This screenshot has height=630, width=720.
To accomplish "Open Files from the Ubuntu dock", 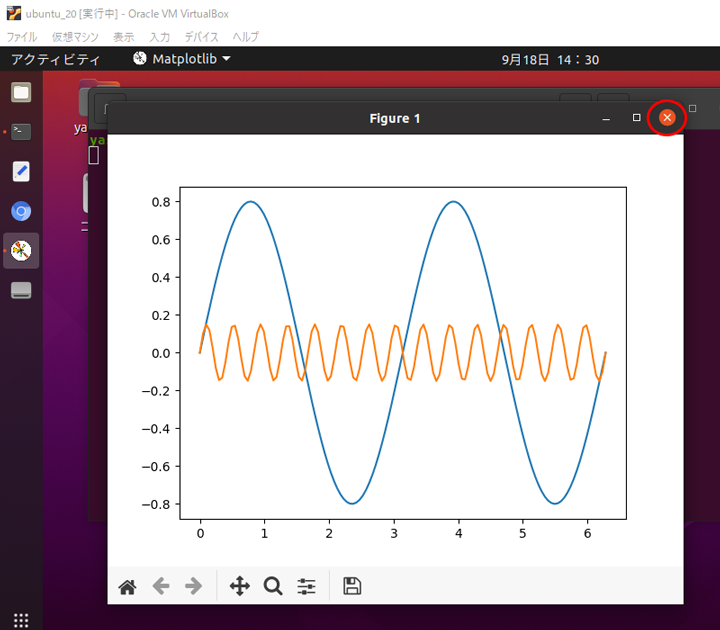I will coord(21,92).
